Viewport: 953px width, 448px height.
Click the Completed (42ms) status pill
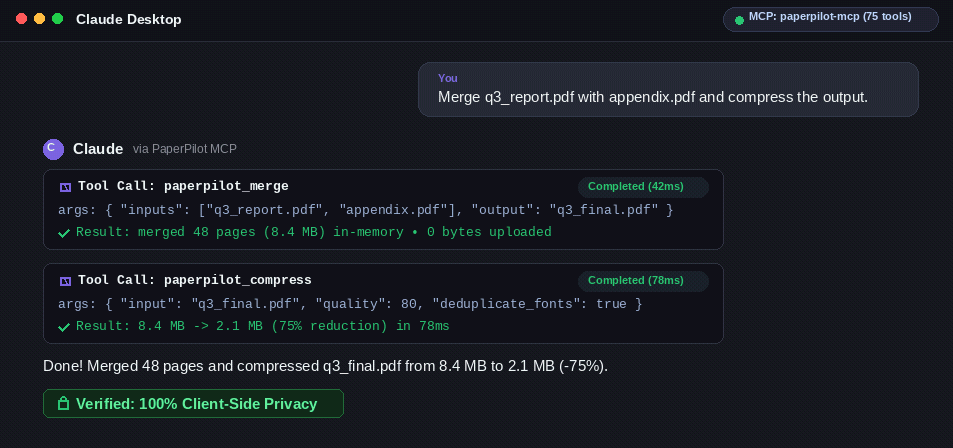[x=643, y=187]
